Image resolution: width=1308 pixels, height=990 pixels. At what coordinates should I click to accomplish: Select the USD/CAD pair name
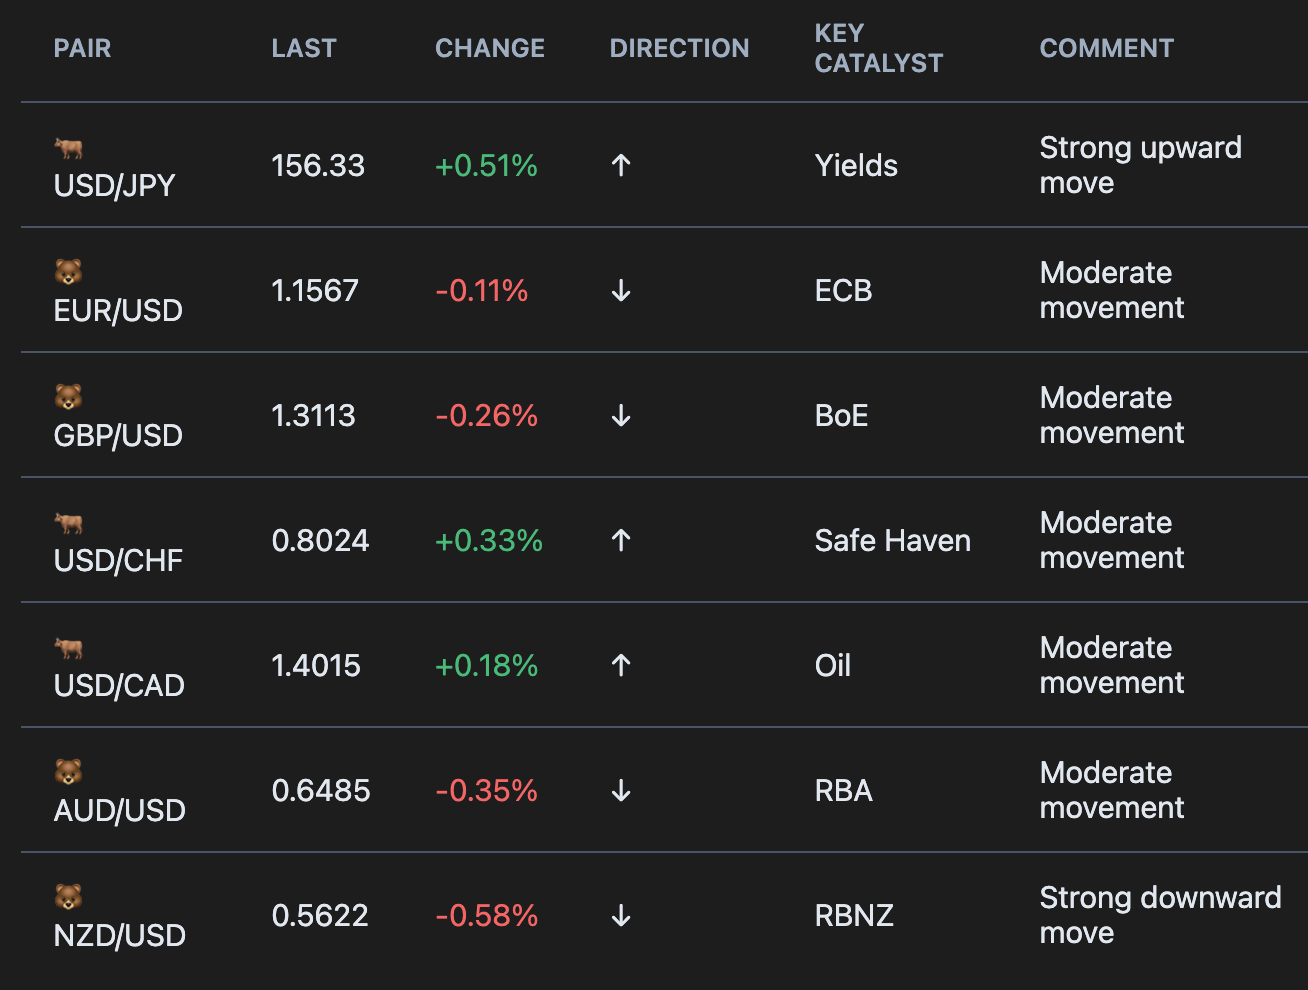tap(119, 686)
